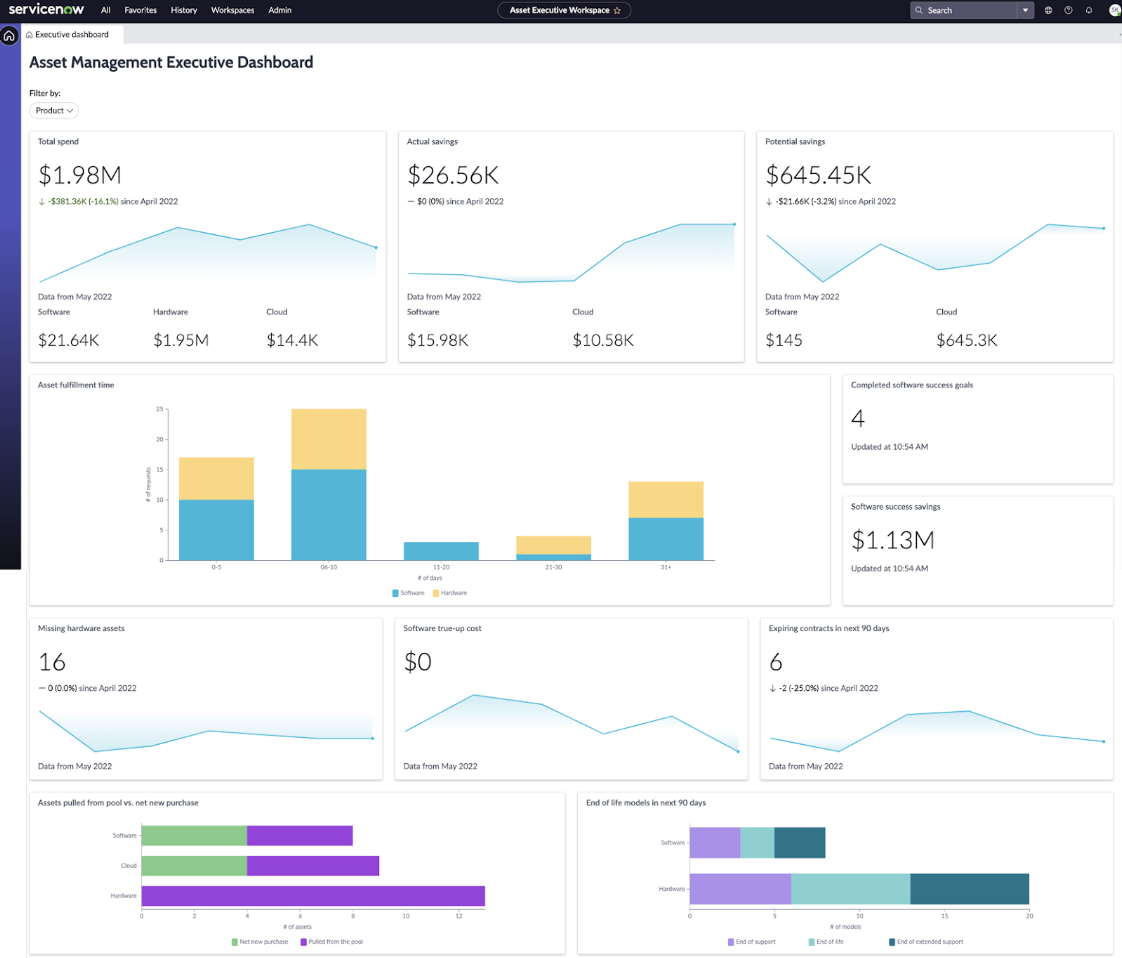The height and width of the screenshot is (958, 1122).
Task: Click Software potential savings $145
Action: tap(784, 341)
